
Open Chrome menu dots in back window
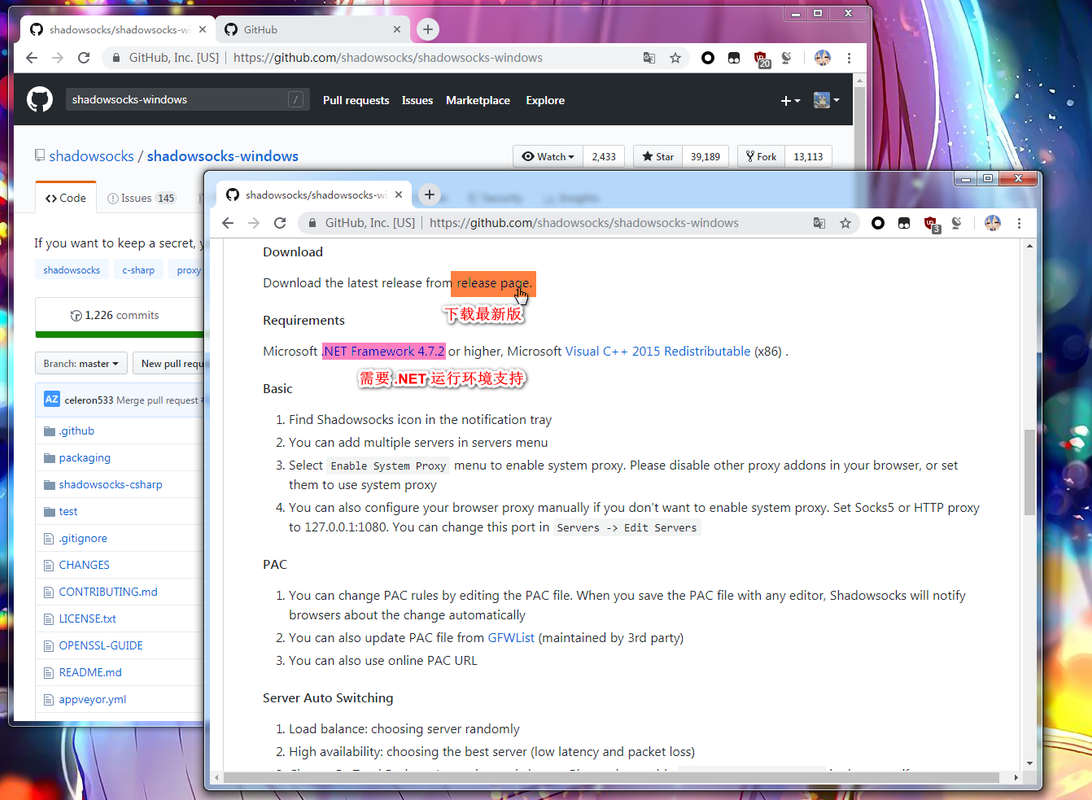[849, 58]
